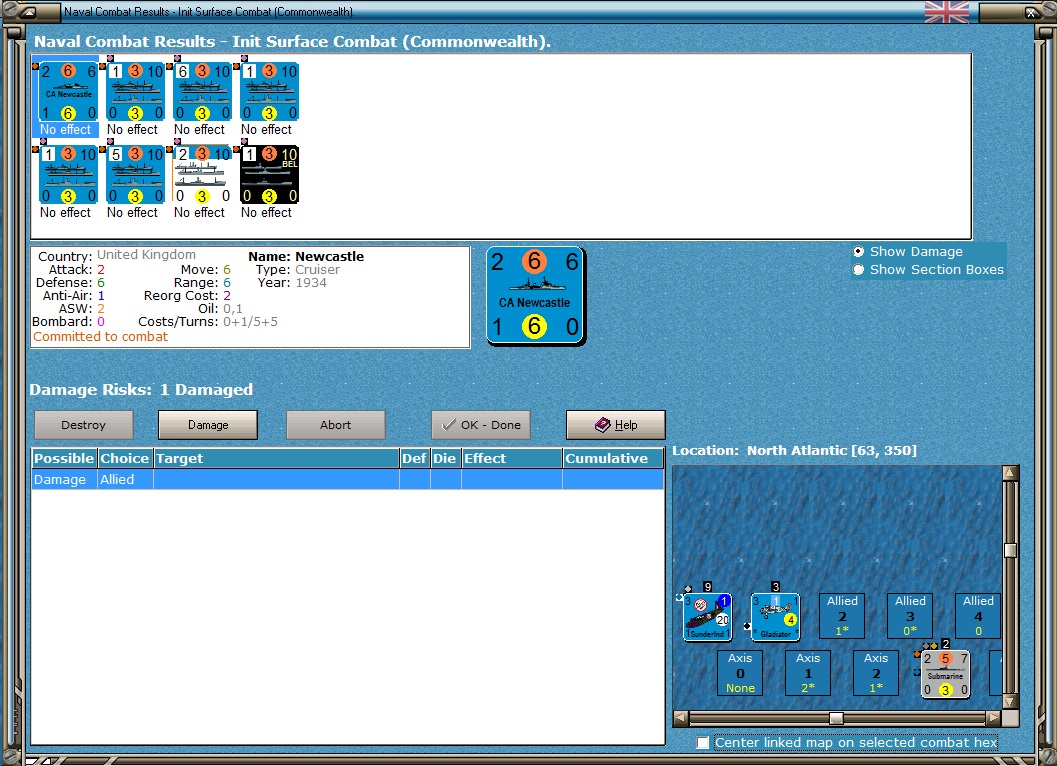Select the Allied cell in the Choice column

click(125, 479)
